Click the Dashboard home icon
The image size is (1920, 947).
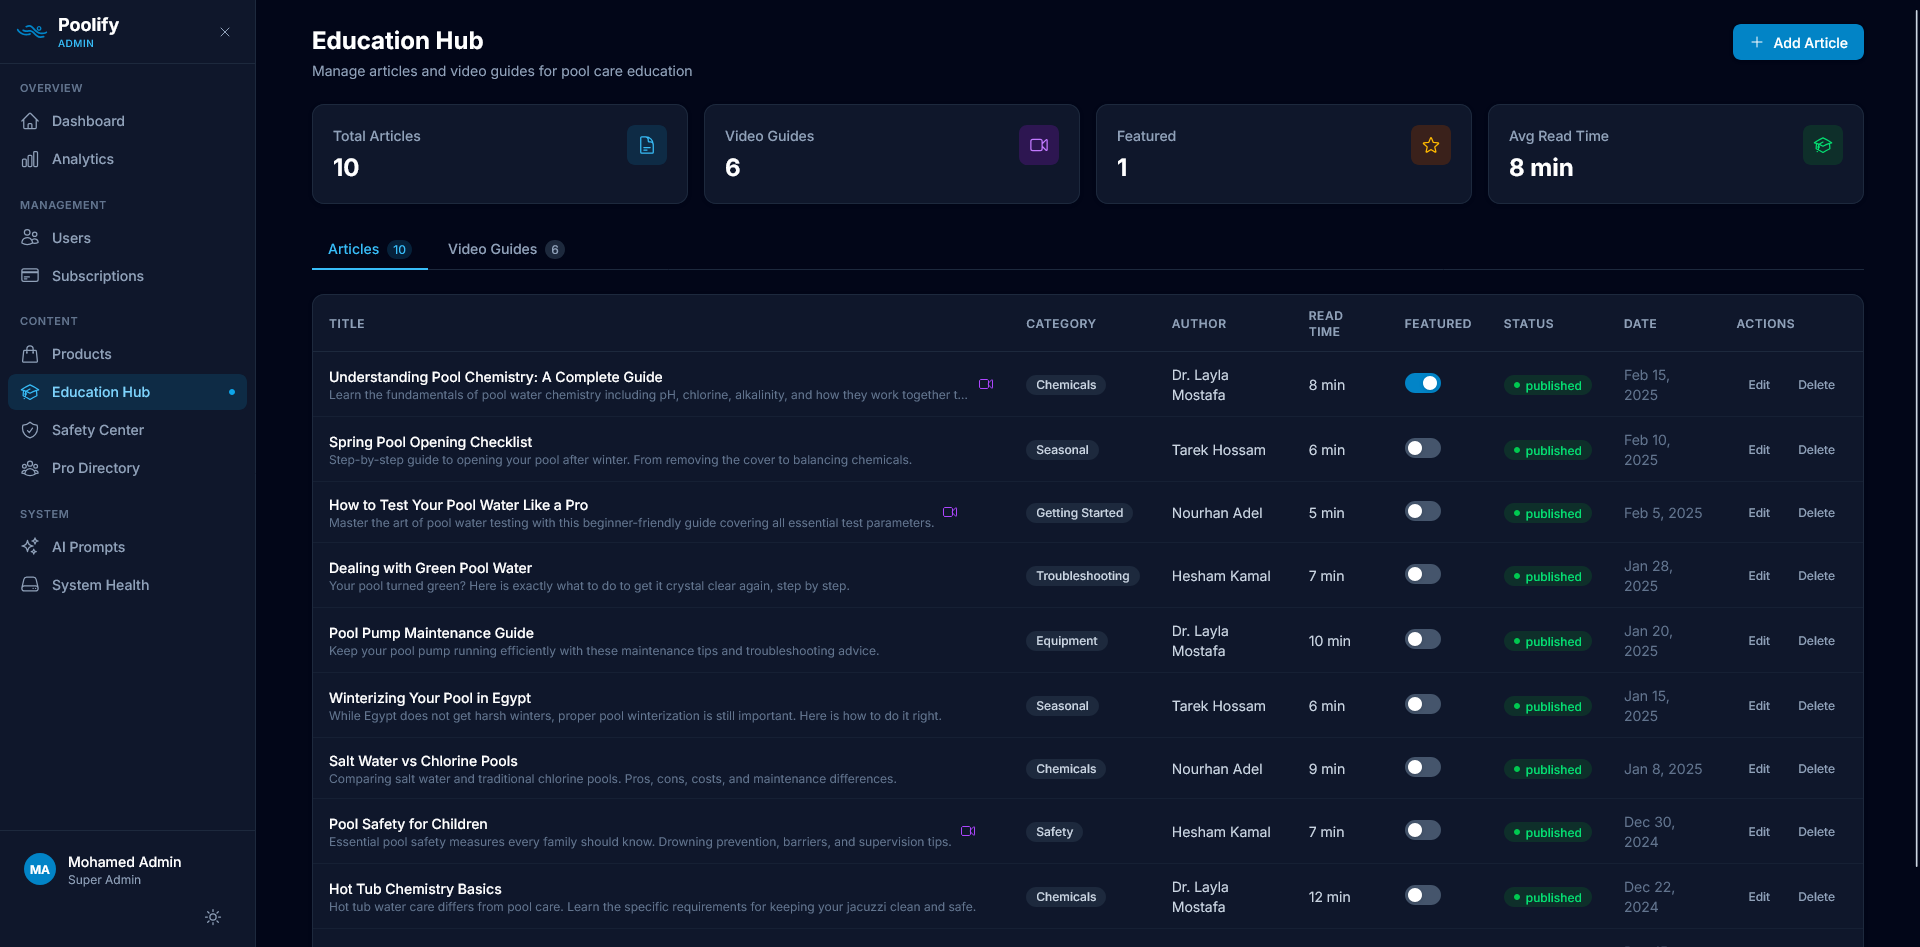30,121
